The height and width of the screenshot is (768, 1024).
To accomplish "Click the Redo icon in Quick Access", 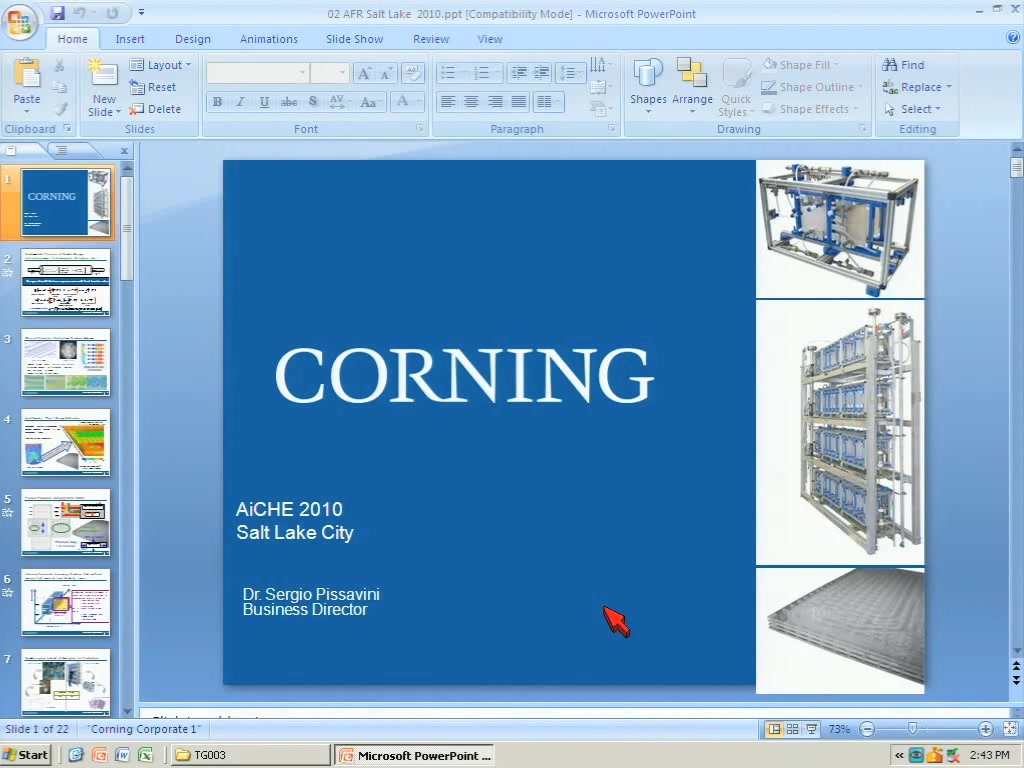I will (112, 13).
